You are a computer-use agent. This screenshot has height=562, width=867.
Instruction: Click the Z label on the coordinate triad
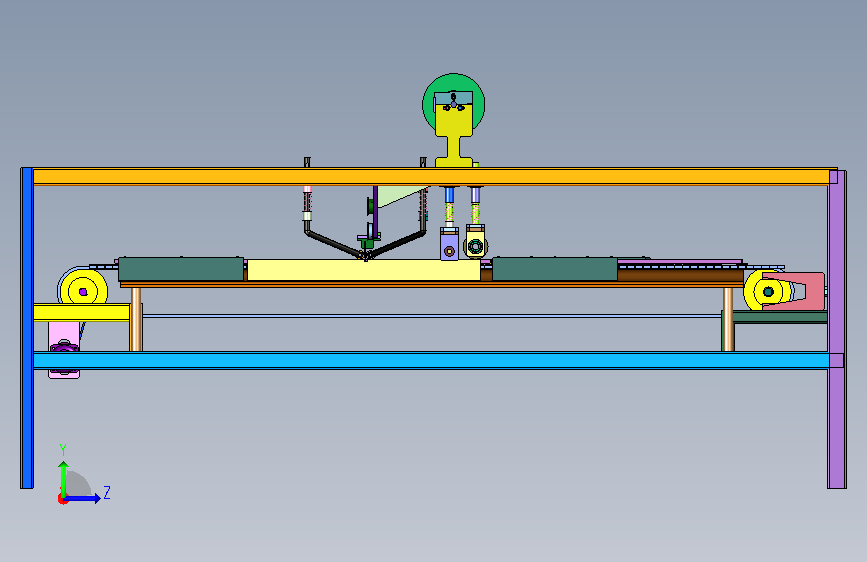[107, 492]
